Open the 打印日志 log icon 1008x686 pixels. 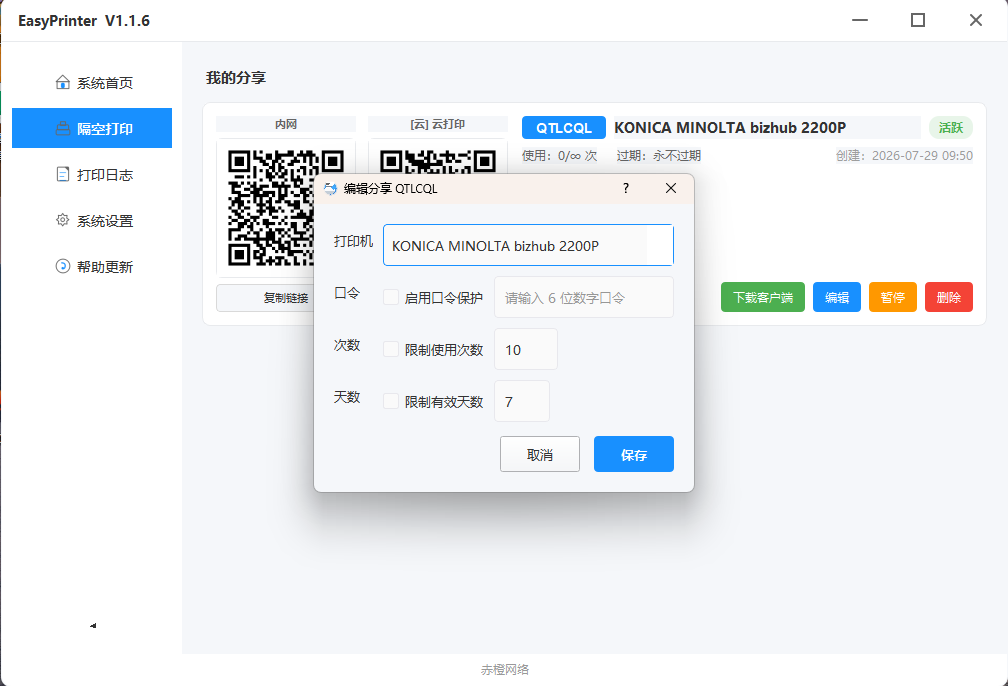tap(62, 174)
